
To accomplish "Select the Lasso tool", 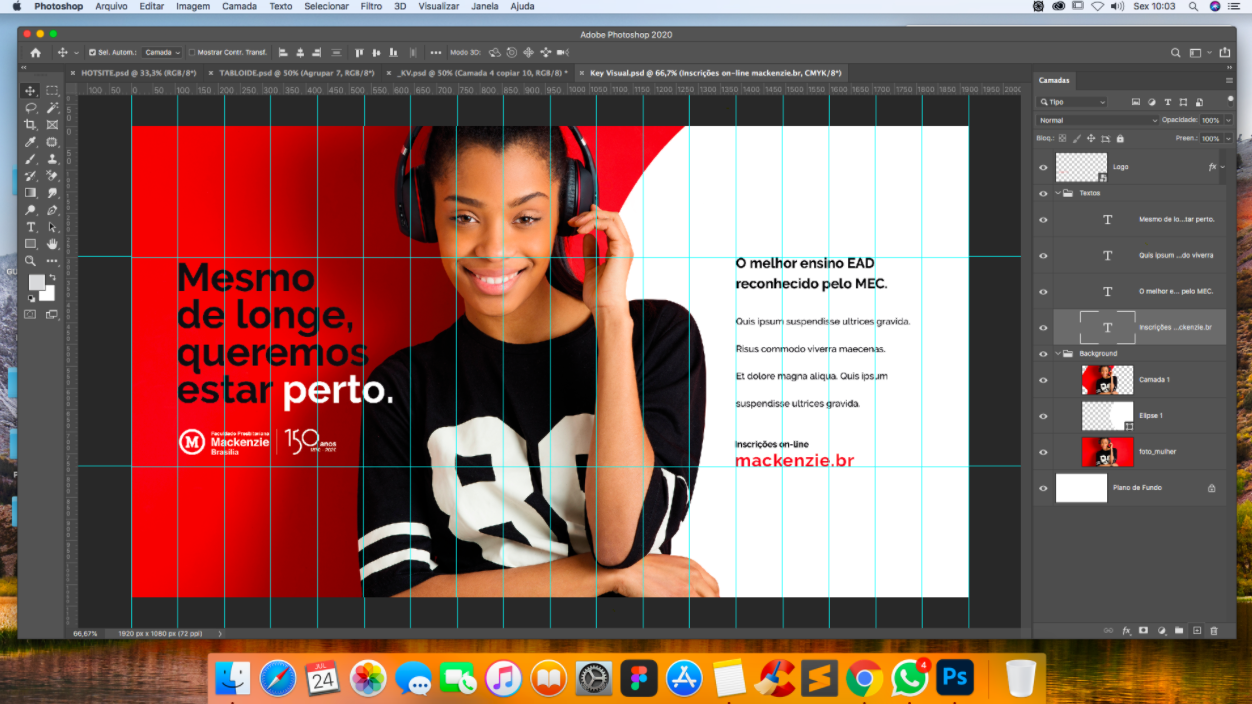I will (x=30, y=108).
